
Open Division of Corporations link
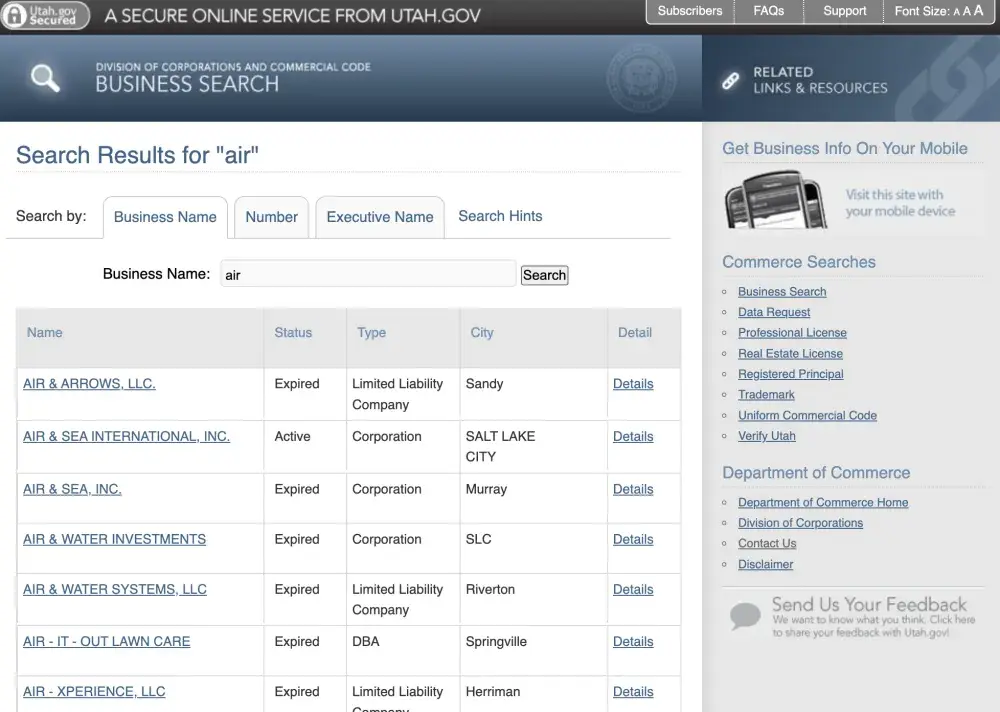tap(800, 523)
